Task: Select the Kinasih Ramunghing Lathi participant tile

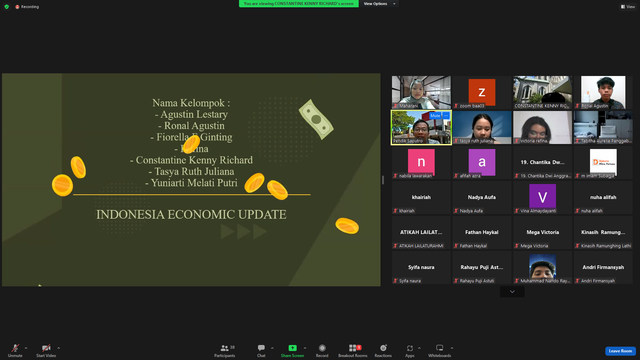Action: (603, 233)
